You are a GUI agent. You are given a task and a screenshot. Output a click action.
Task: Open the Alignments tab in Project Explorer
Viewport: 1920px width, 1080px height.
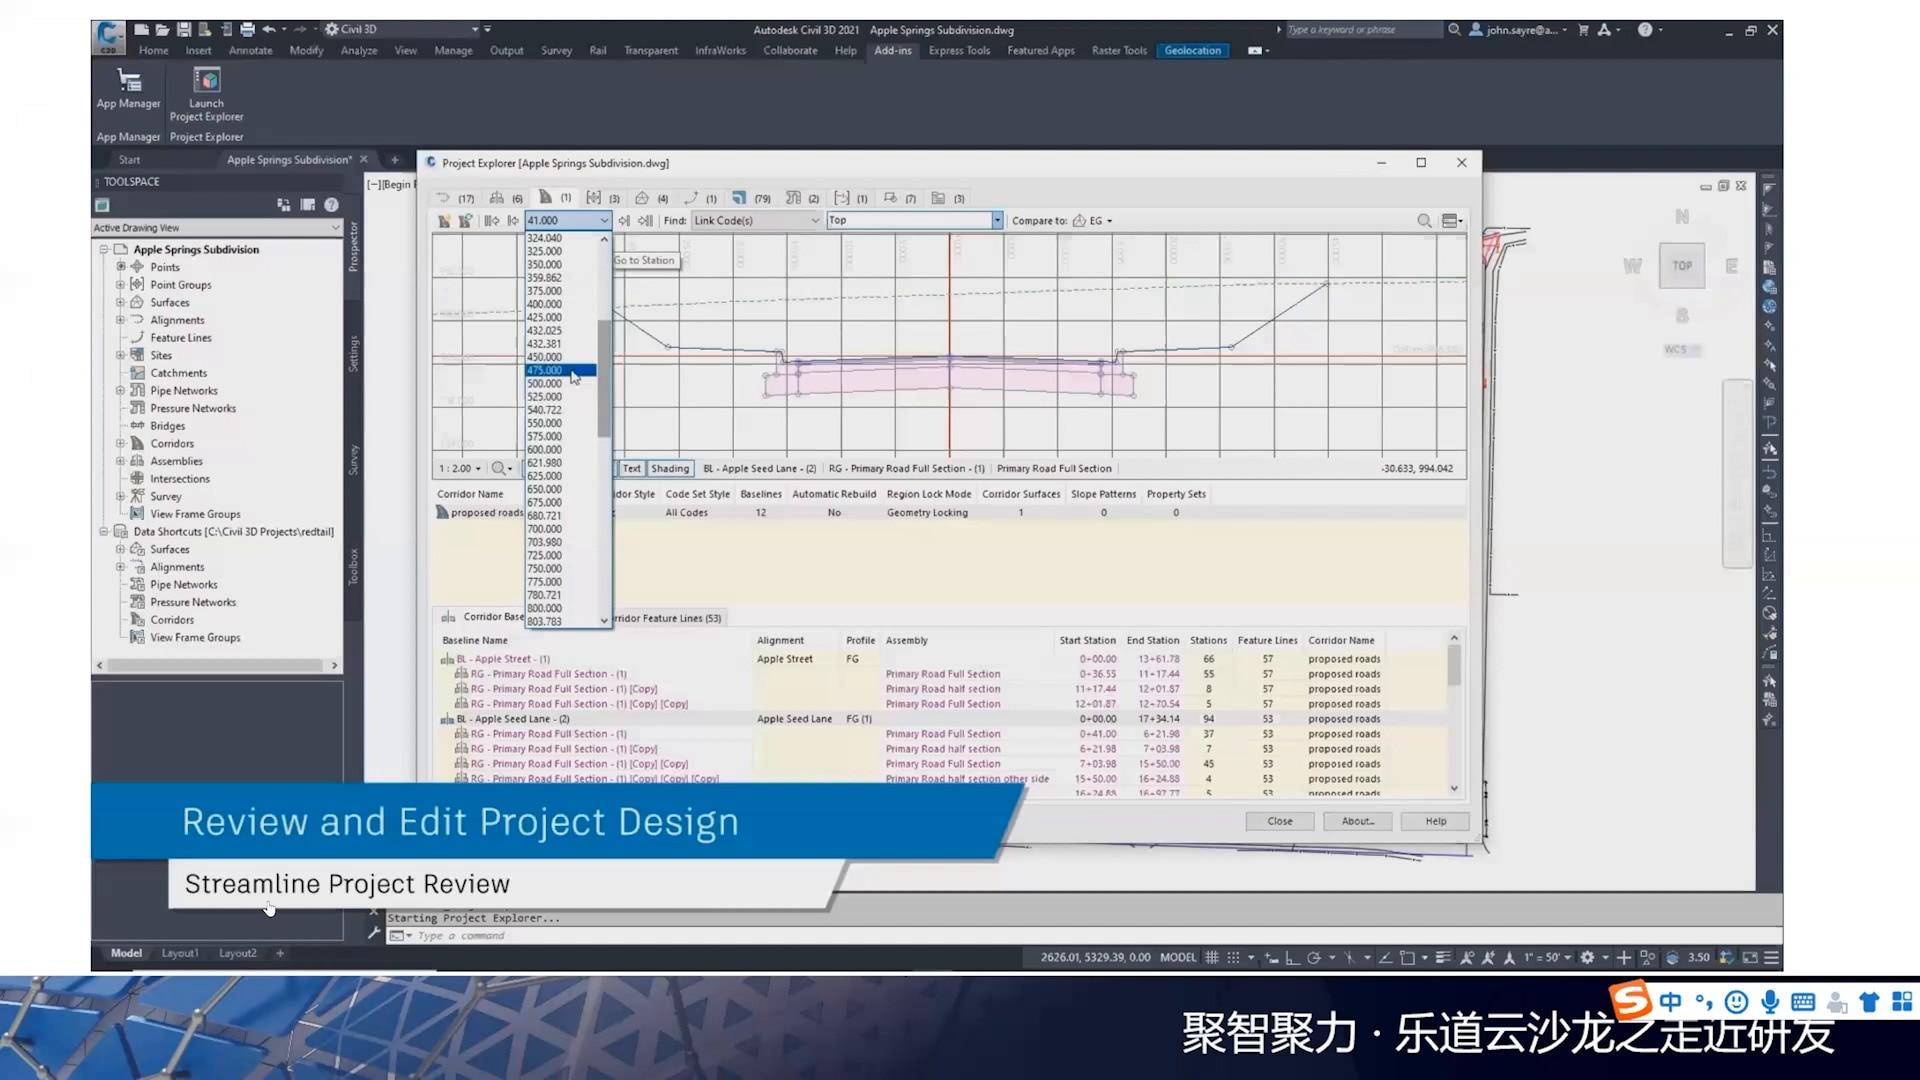(453, 198)
